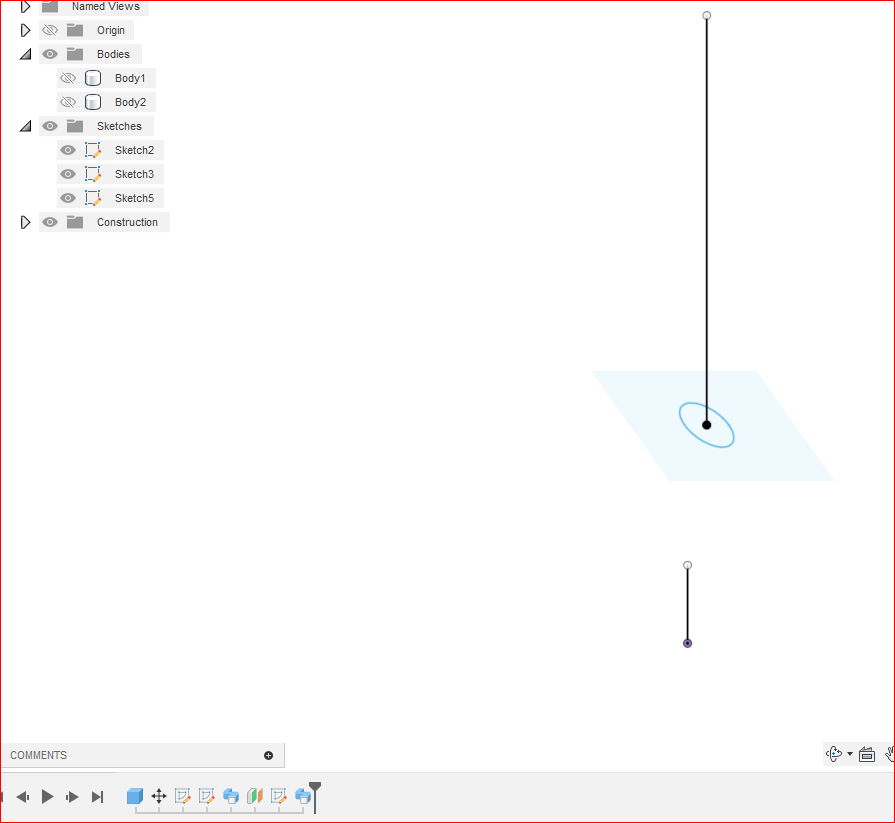This screenshot has width=895, height=823.
Task: Click the last extrude icon in timeline
Action: (x=301, y=796)
